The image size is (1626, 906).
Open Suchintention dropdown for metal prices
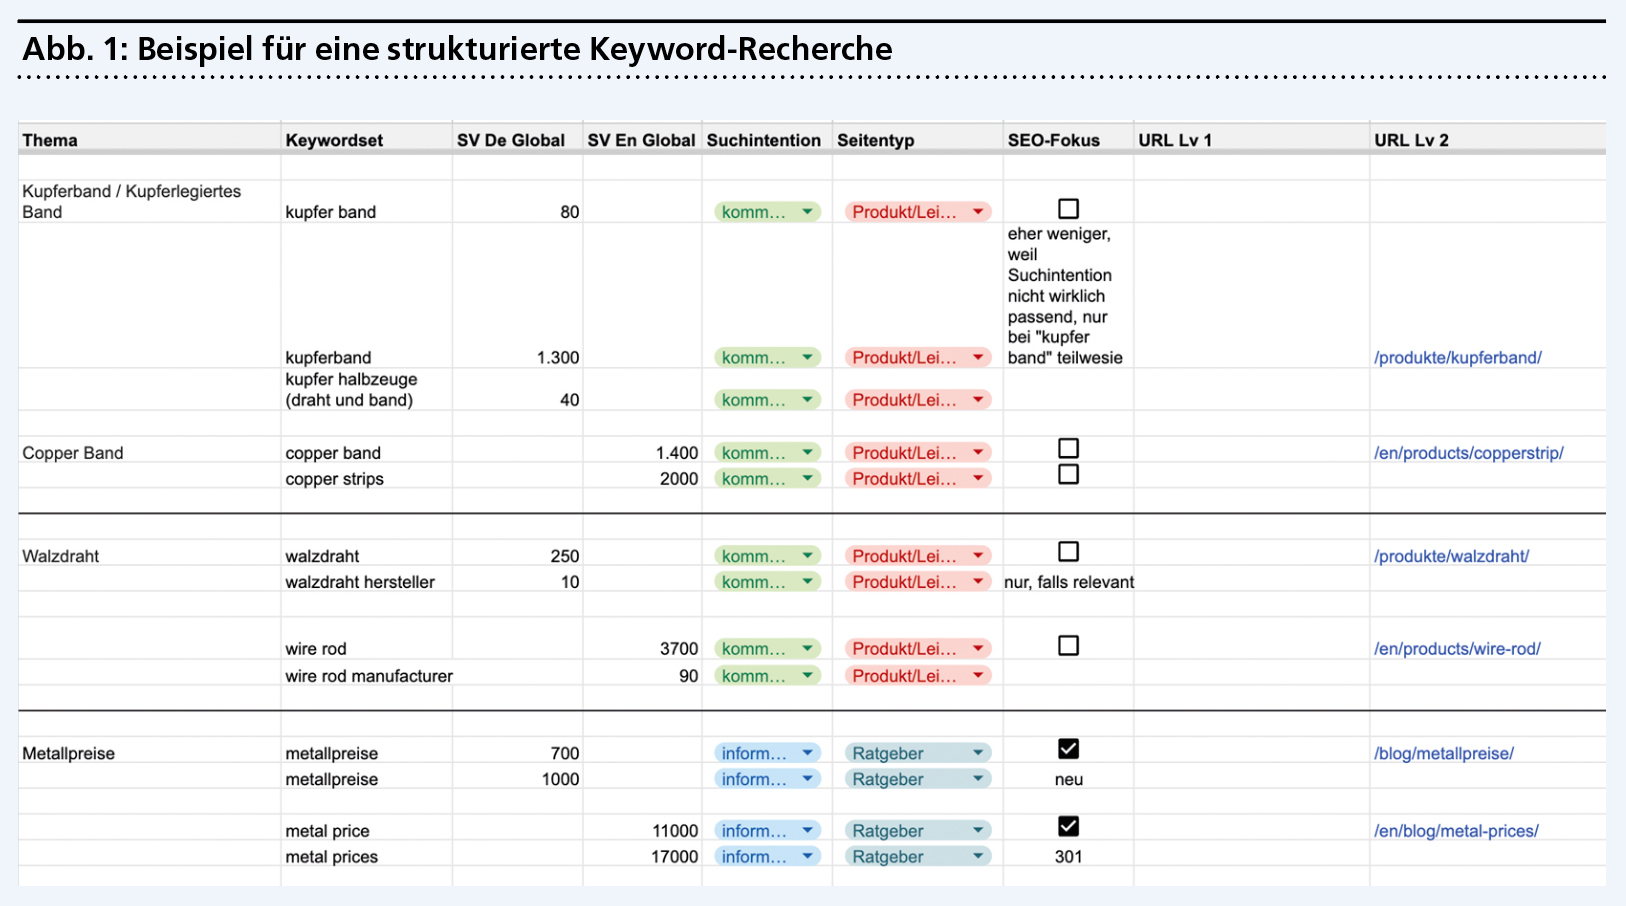[807, 857]
